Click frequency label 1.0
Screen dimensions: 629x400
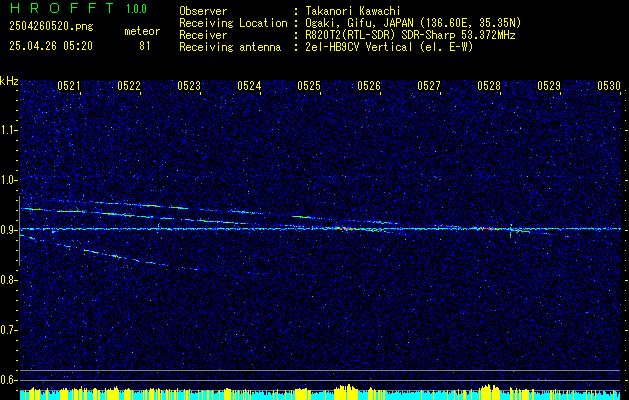(x=7, y=180)
